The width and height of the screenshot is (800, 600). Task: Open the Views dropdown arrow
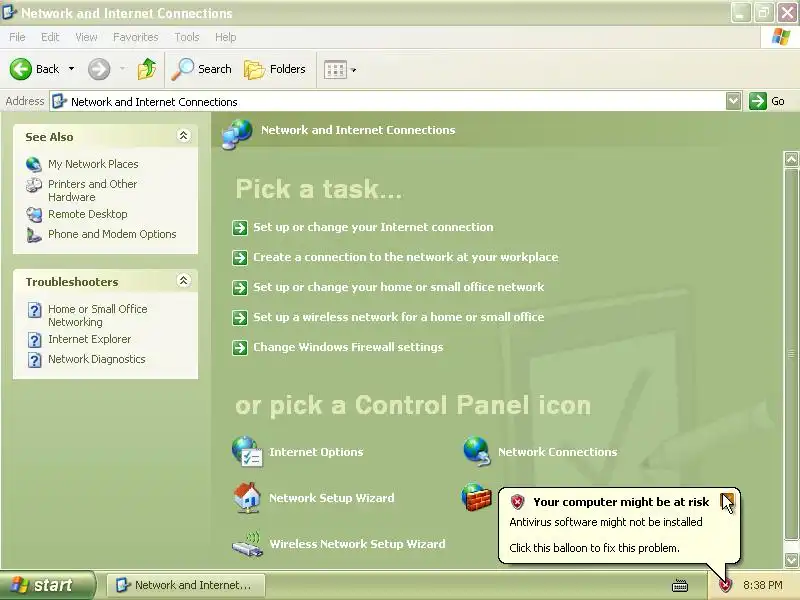click(354, 70)
